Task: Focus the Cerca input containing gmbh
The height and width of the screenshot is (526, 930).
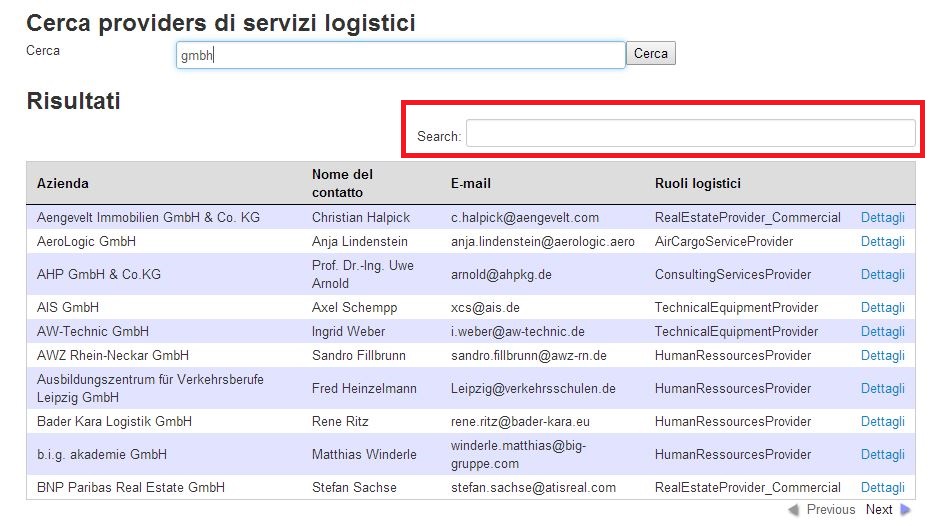Action: click(x=401, y=55)
